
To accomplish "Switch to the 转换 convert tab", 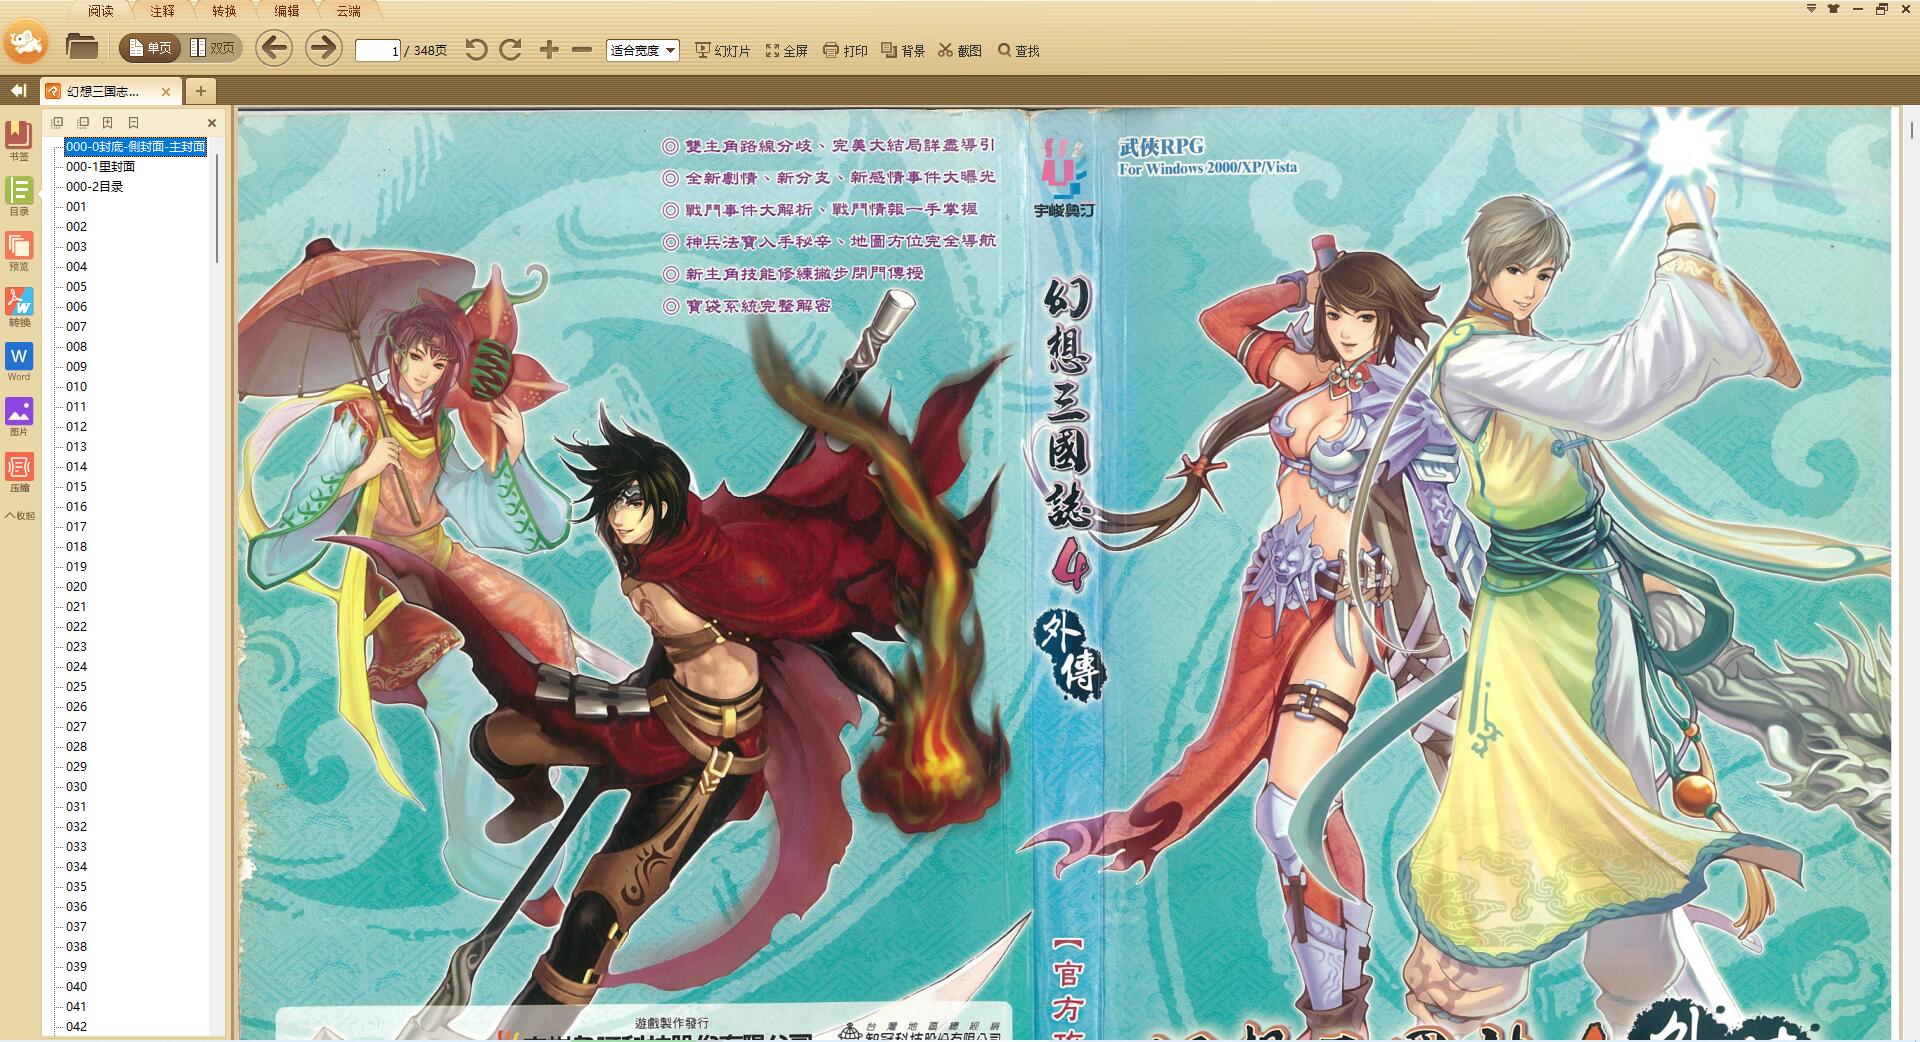I will pos(224,11).
